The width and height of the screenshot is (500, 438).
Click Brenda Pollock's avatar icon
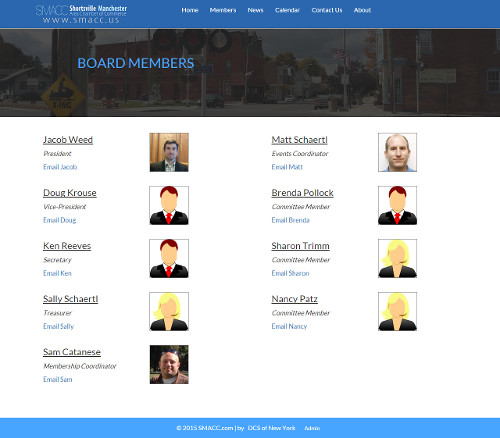pyautogui.click(x=397, y=205)
